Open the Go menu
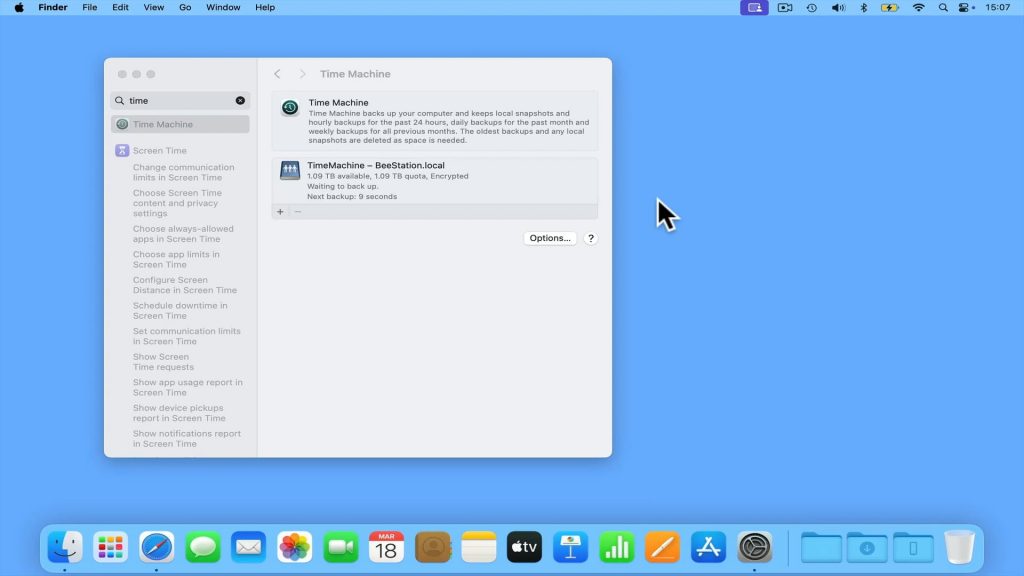This screenshot has height=576, width=1024. (x=185, y=7)
